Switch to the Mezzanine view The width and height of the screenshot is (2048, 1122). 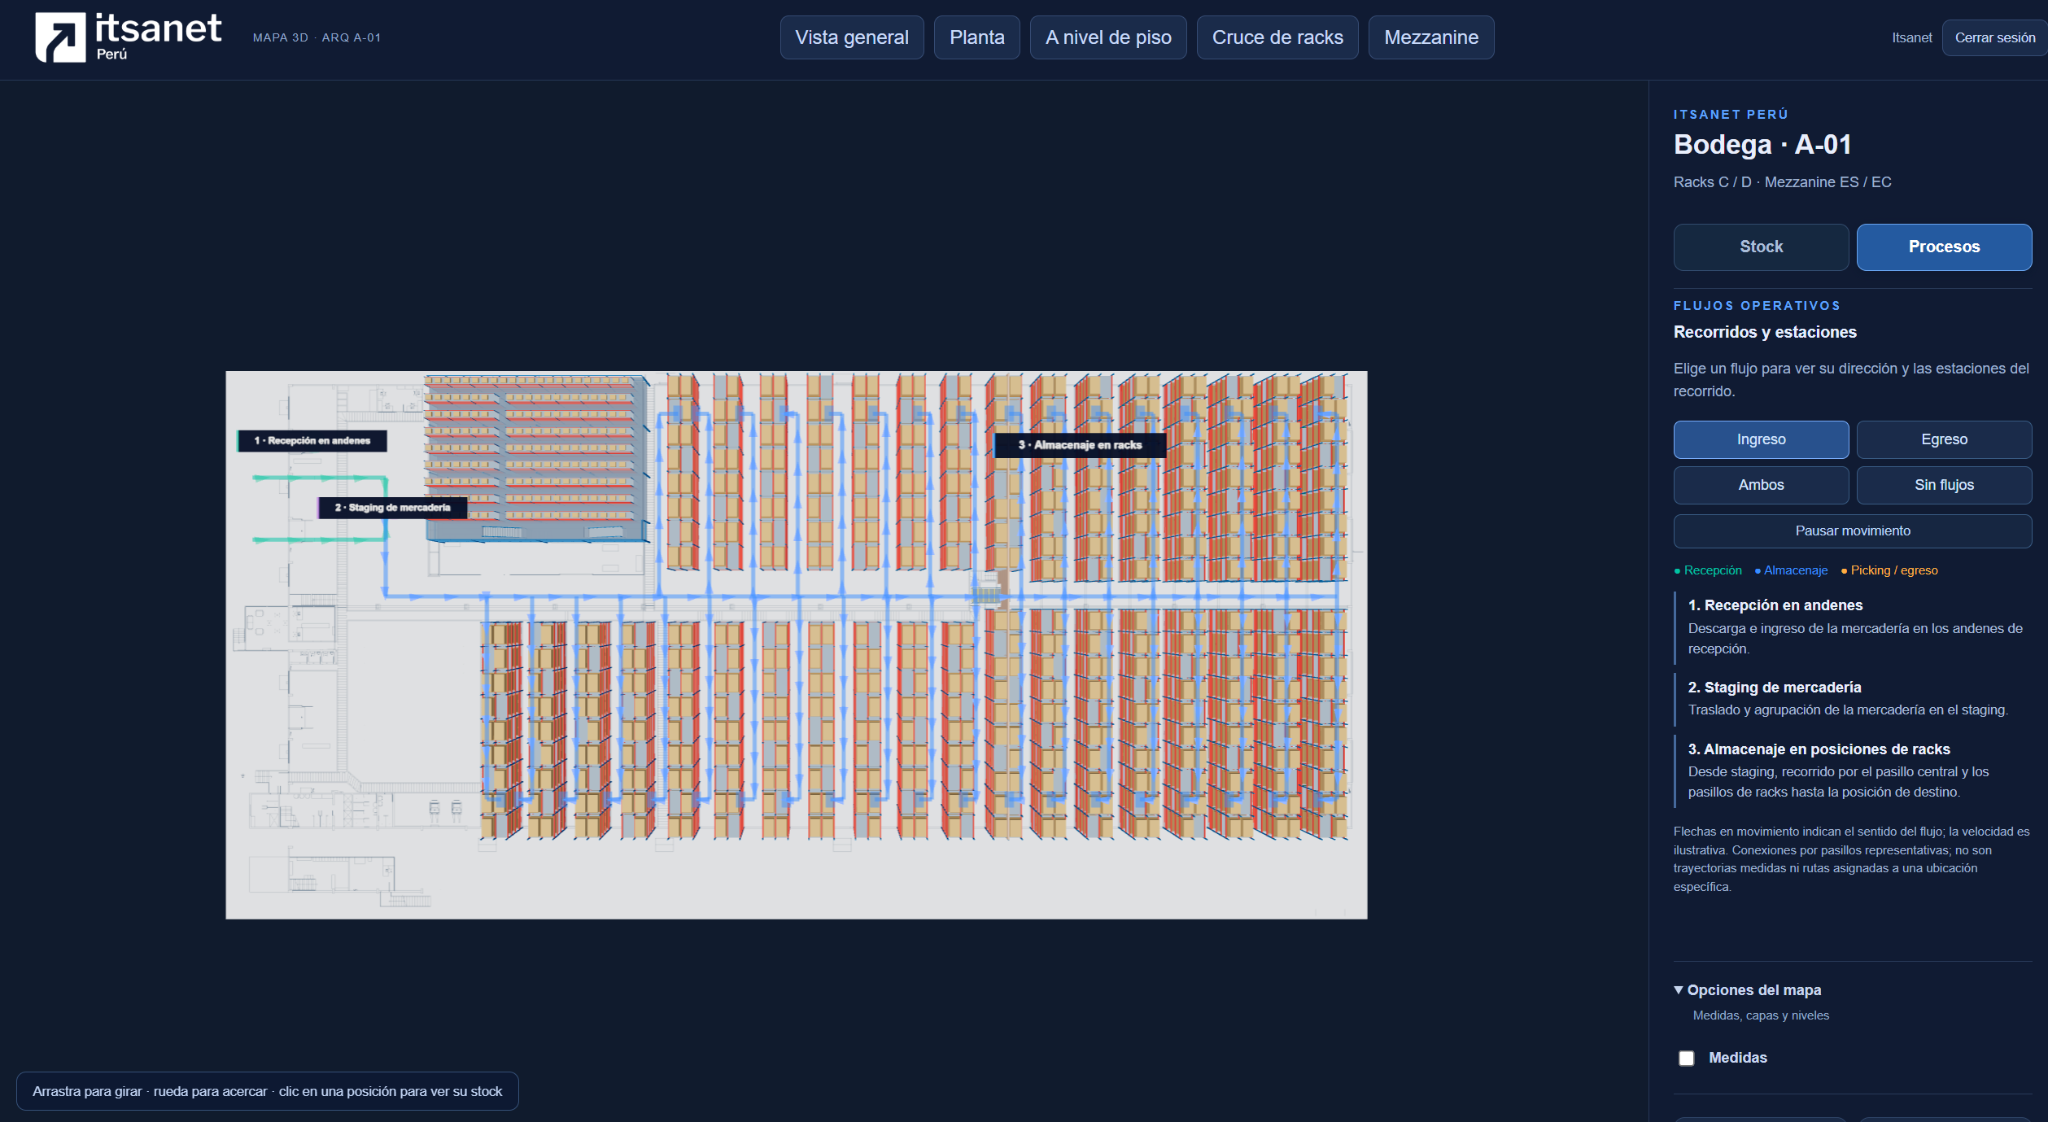[x=1431, y=37]
